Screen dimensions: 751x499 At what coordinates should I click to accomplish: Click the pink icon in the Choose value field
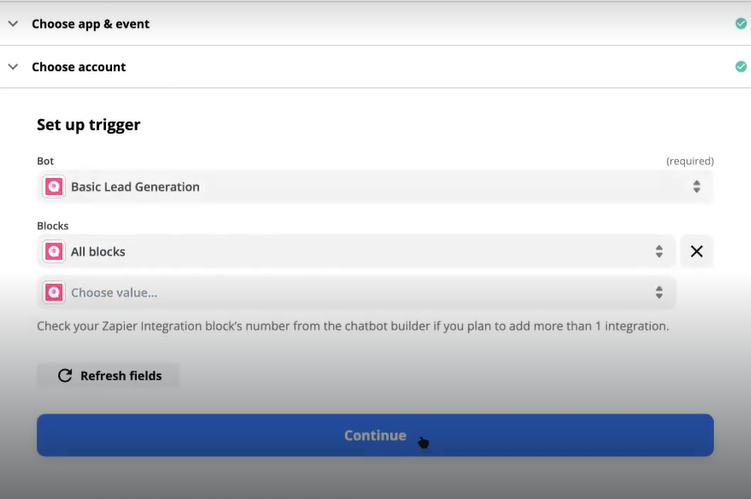54,293
